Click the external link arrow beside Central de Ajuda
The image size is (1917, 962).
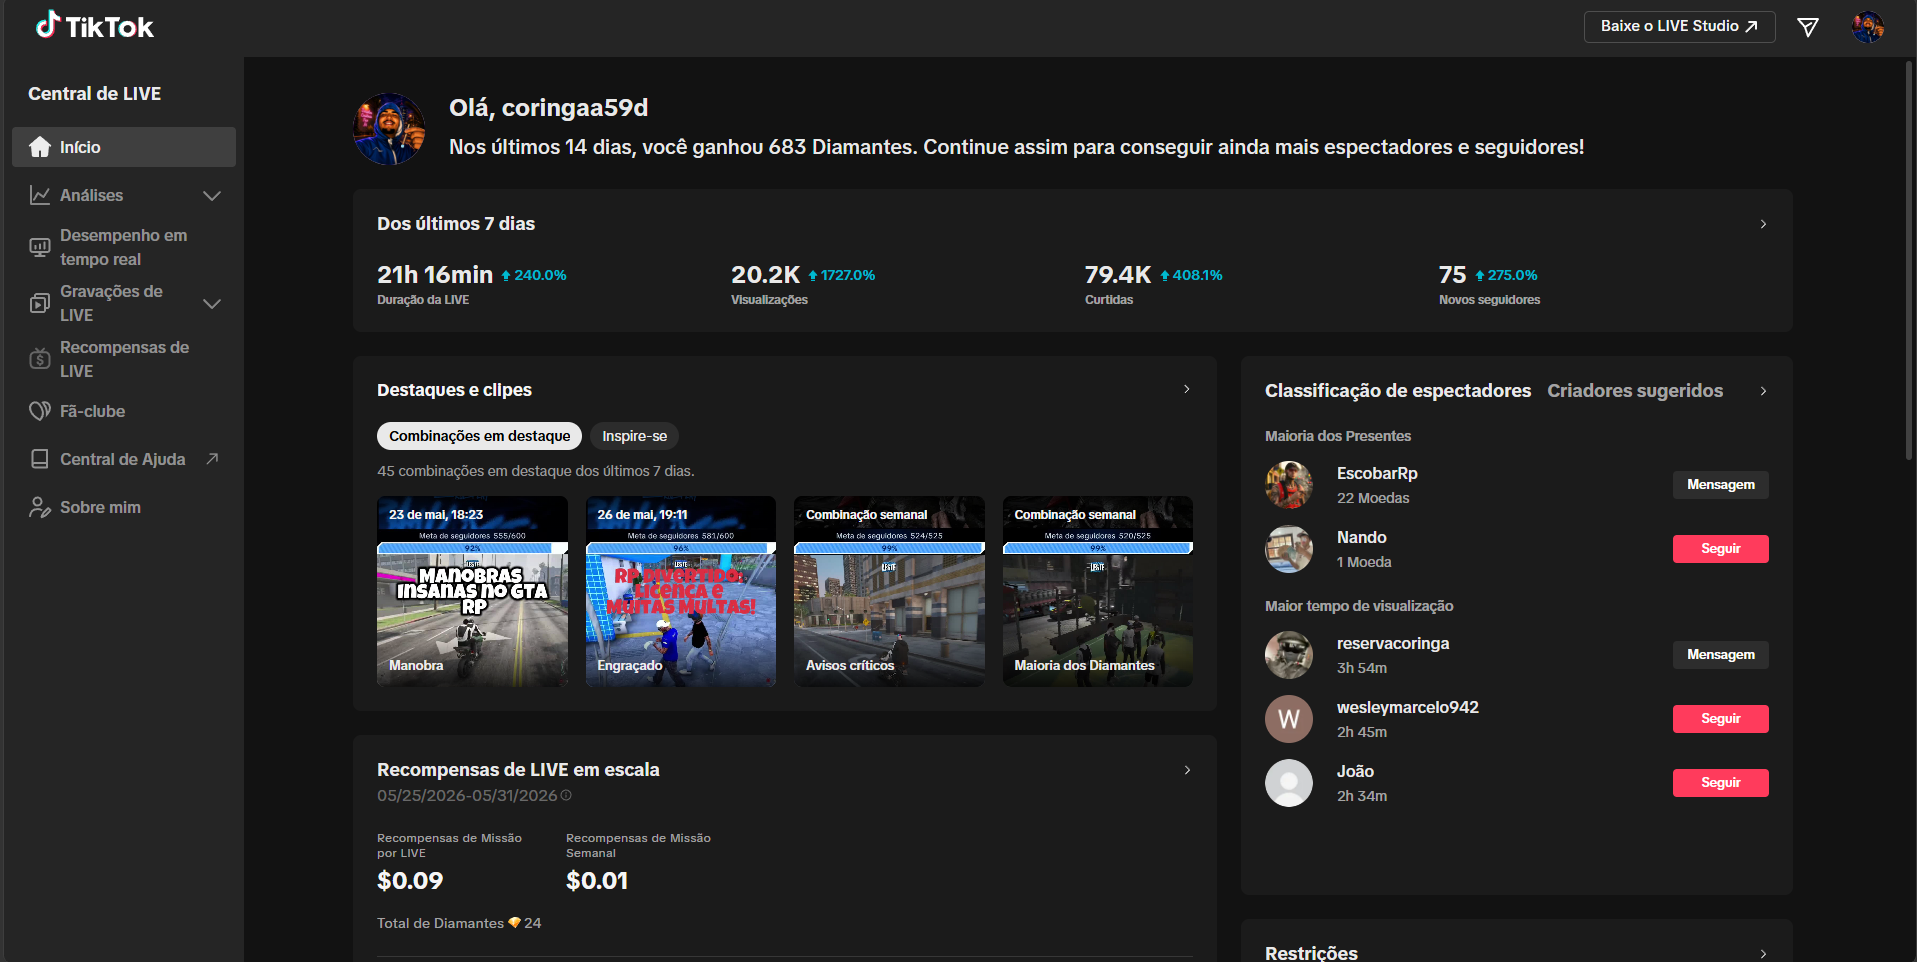(212, 459)
